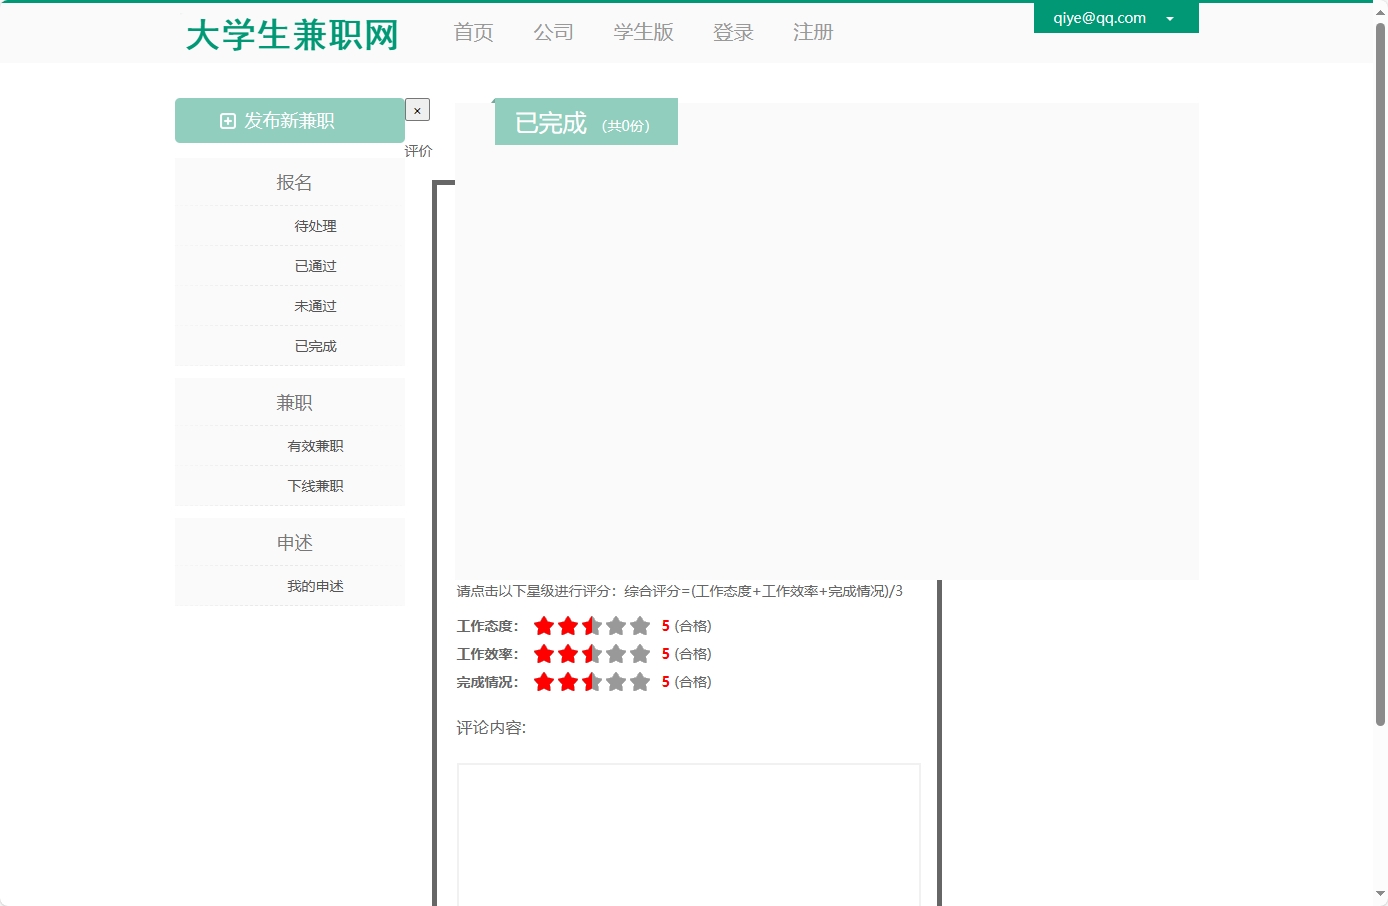1388x906 pixels.
Task: Open the 注册 registration page
Action: point(813,32)
